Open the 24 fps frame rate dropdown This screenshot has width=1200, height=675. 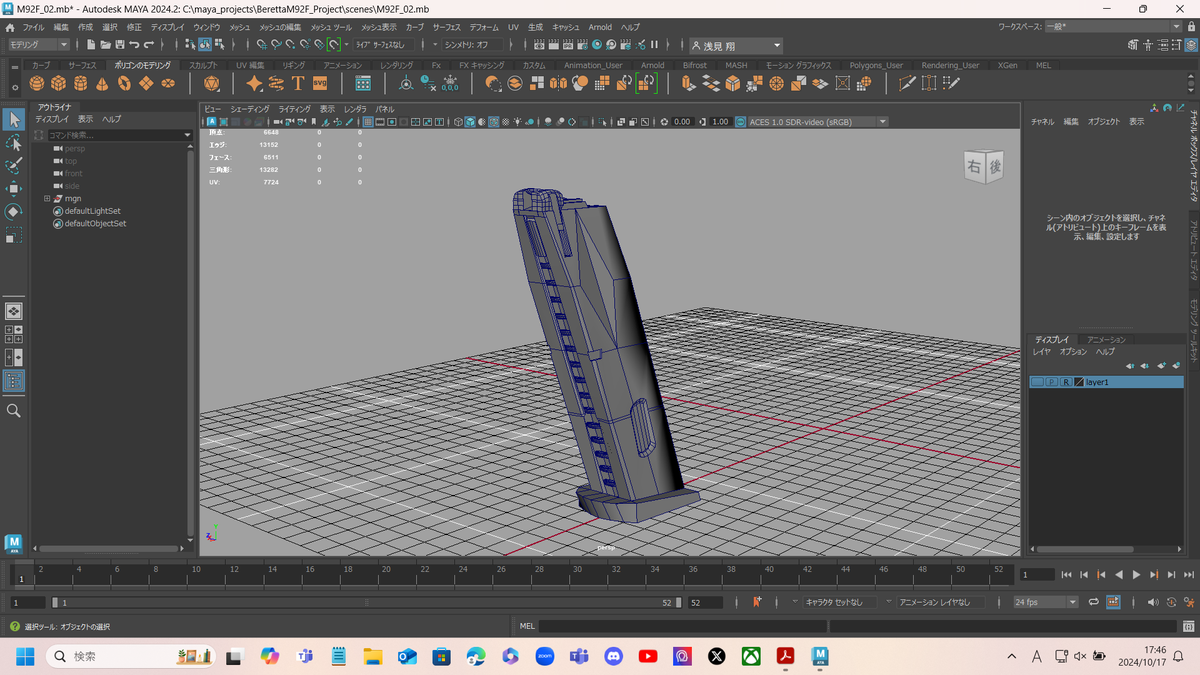[x=1046, y=602]
